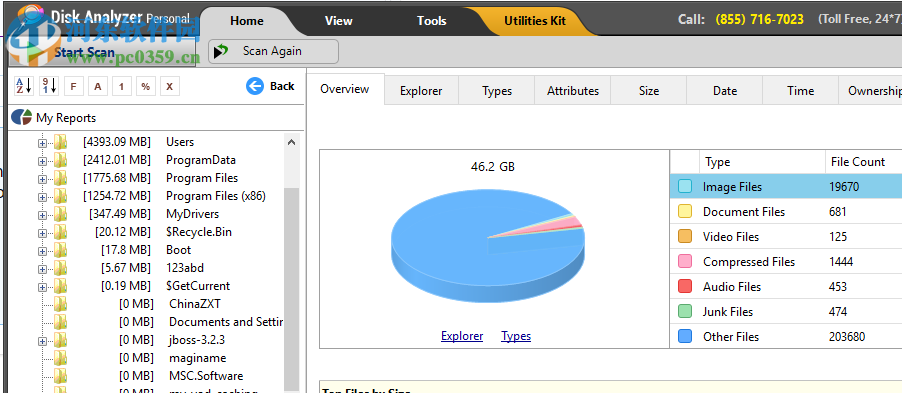
Task: Select the Documents and Settings folder
Action: pos(226,322)
